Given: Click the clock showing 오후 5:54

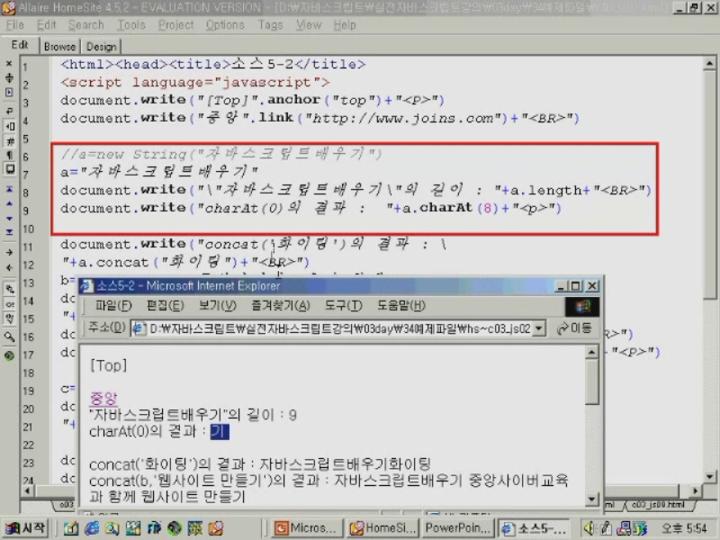Looking at the screenshot, I should [x=683, y=529].
